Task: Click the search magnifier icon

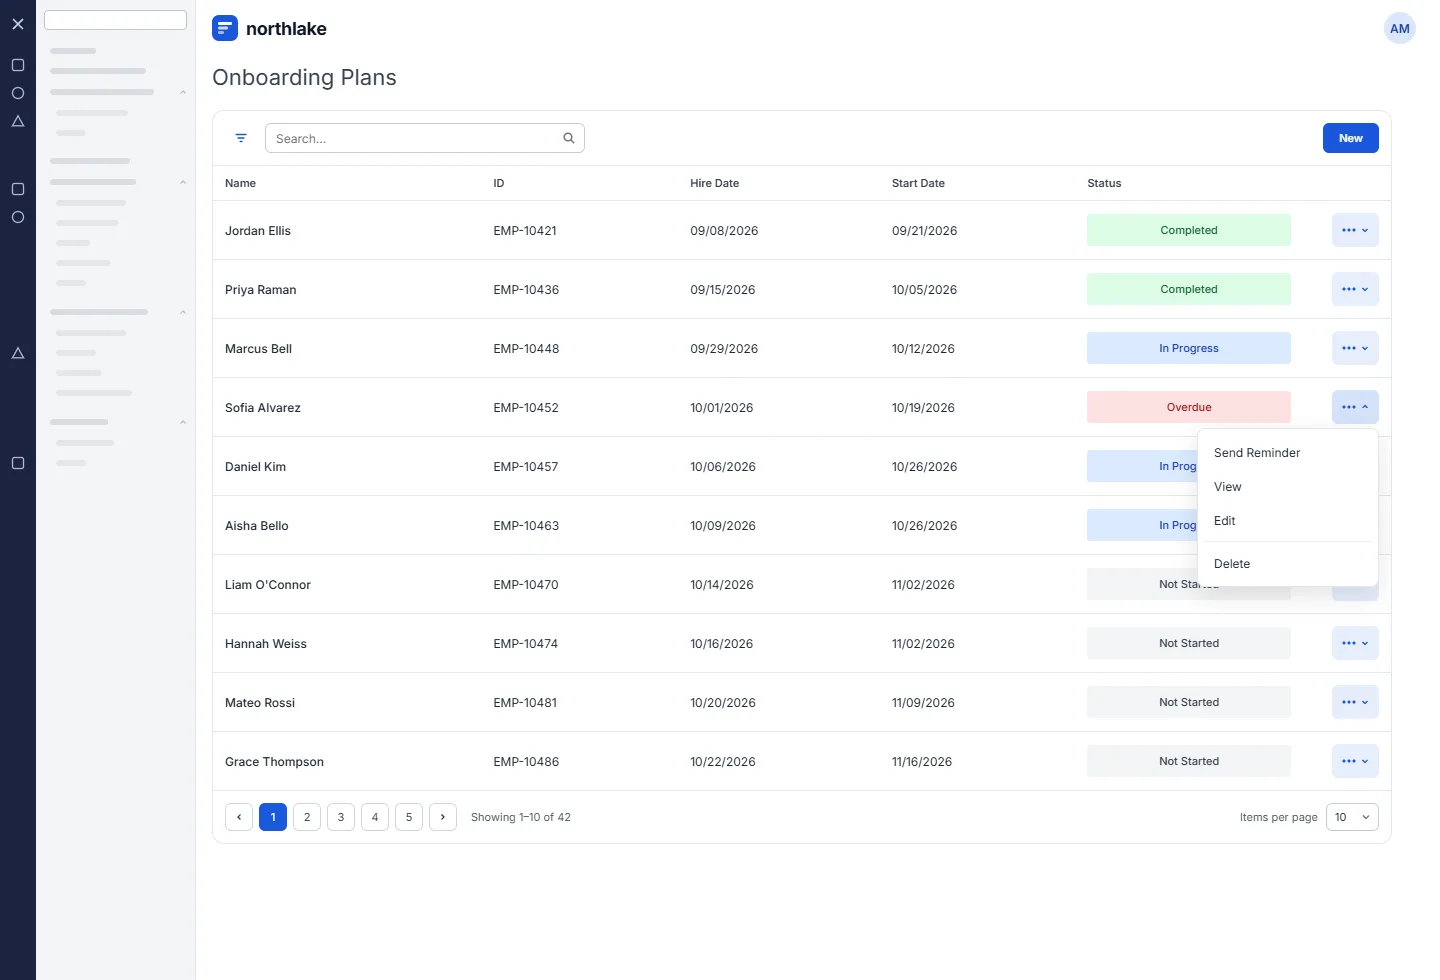Action: (x=569, y=138)
